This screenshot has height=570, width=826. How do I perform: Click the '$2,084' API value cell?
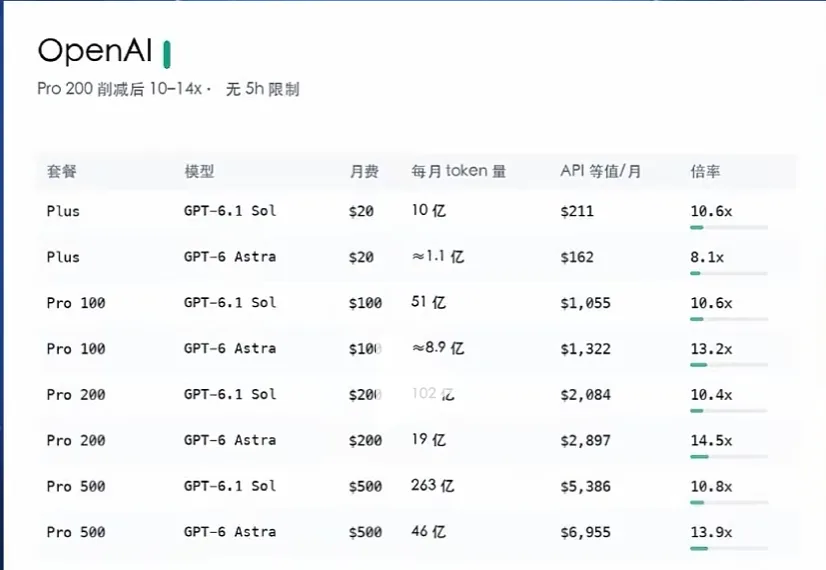pyautogui.click(x=585, y=395)
